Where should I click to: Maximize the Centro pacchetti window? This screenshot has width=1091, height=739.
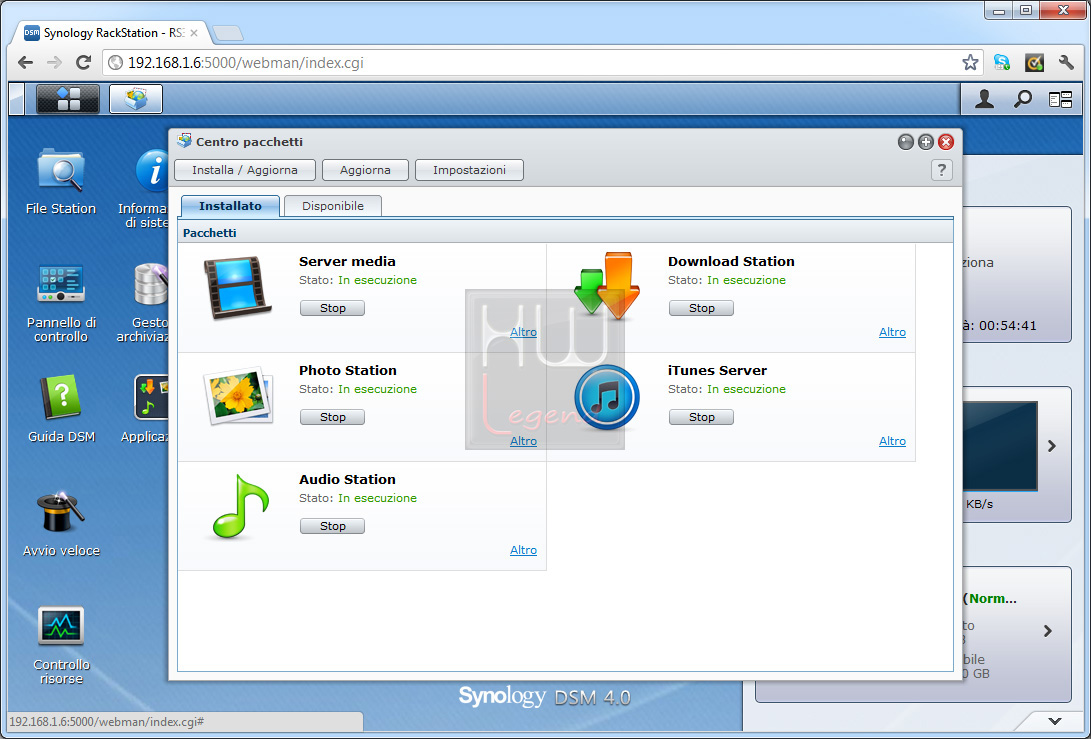[x=925, y=142]
